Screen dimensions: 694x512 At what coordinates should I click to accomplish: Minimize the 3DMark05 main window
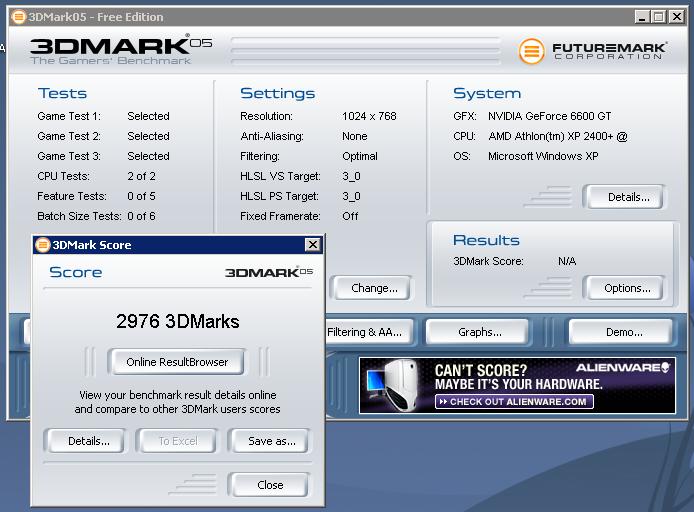642,17
